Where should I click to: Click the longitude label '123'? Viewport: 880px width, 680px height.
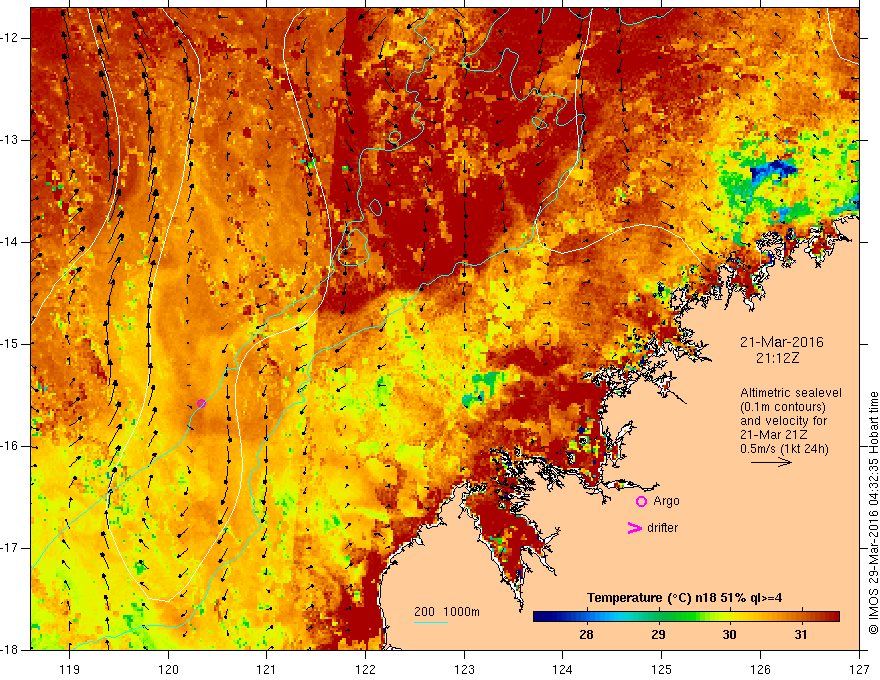tap(464, 669)
